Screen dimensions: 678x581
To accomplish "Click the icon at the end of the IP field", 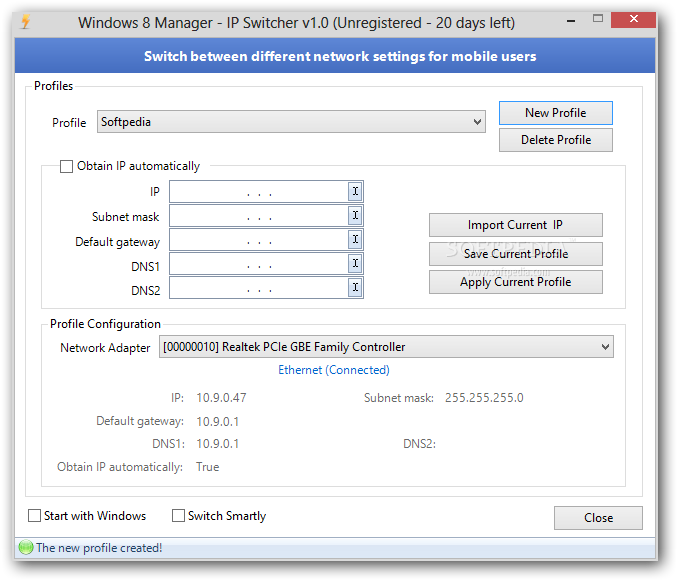I will 355,192.
